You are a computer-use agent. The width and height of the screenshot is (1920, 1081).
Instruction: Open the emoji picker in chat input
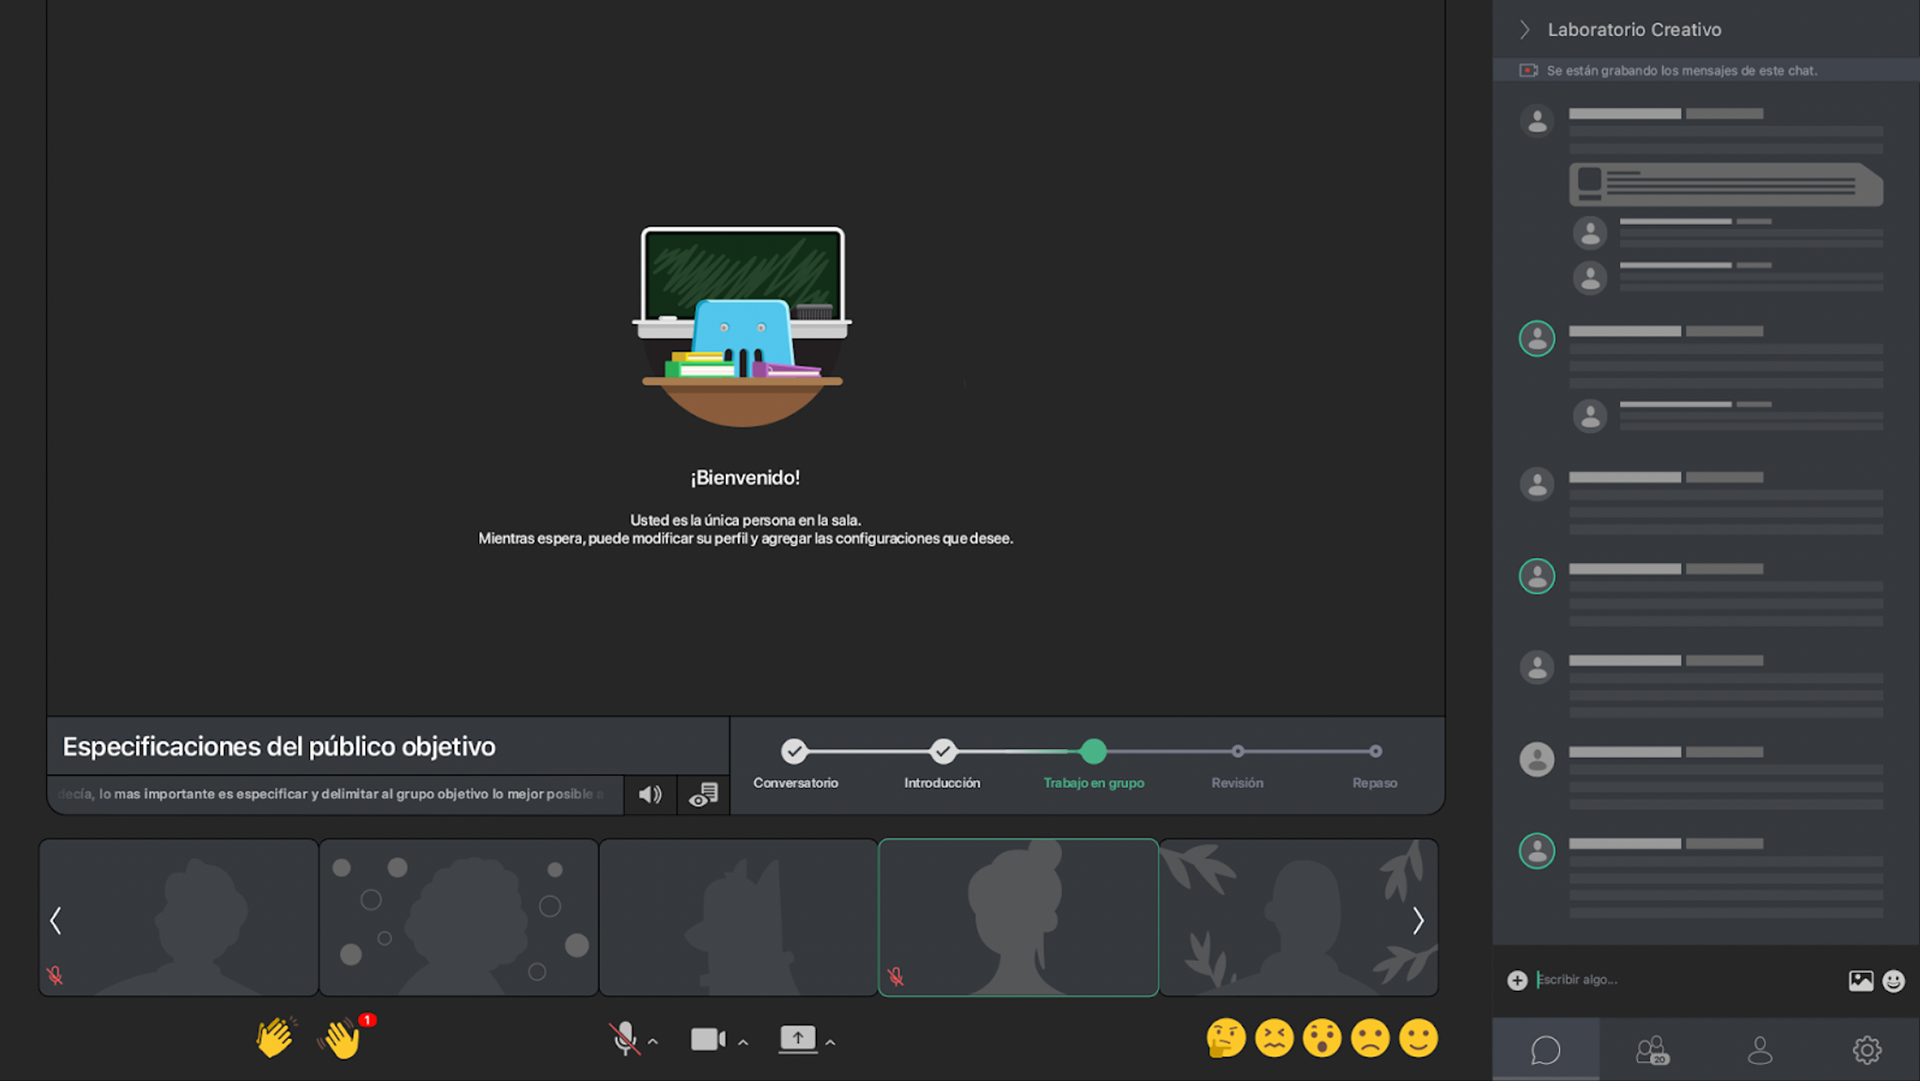click(x=1893, y=980)
